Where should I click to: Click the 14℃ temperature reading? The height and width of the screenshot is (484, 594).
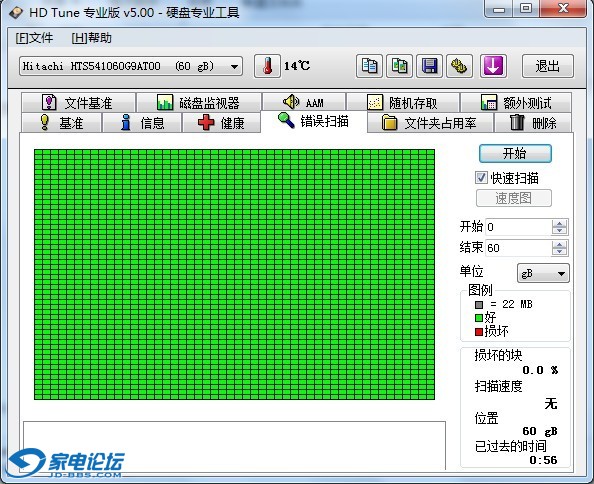point(297,66)
